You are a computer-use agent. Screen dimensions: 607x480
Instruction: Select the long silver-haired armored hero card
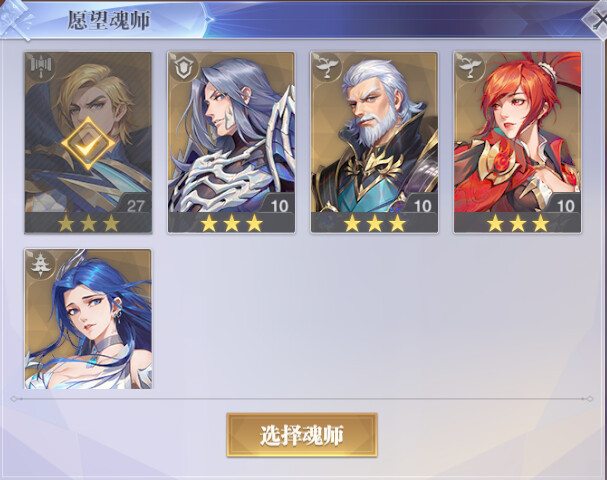pyautogui.click(x=231, y=142)
